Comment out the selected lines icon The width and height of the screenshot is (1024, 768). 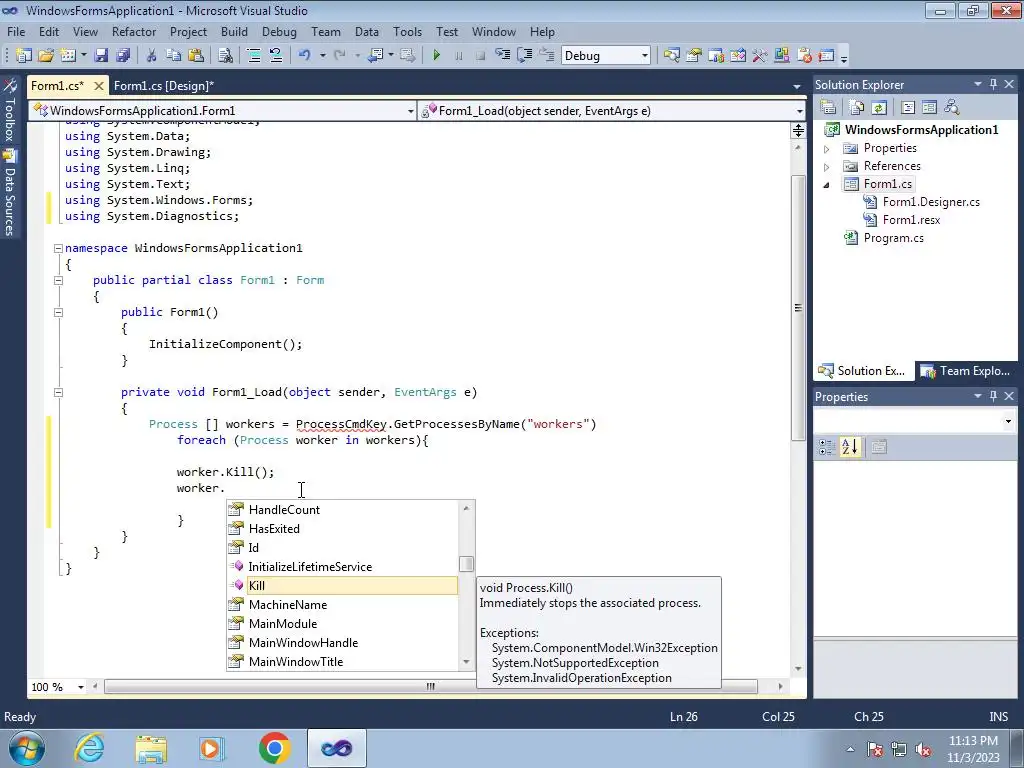(254, 56)
